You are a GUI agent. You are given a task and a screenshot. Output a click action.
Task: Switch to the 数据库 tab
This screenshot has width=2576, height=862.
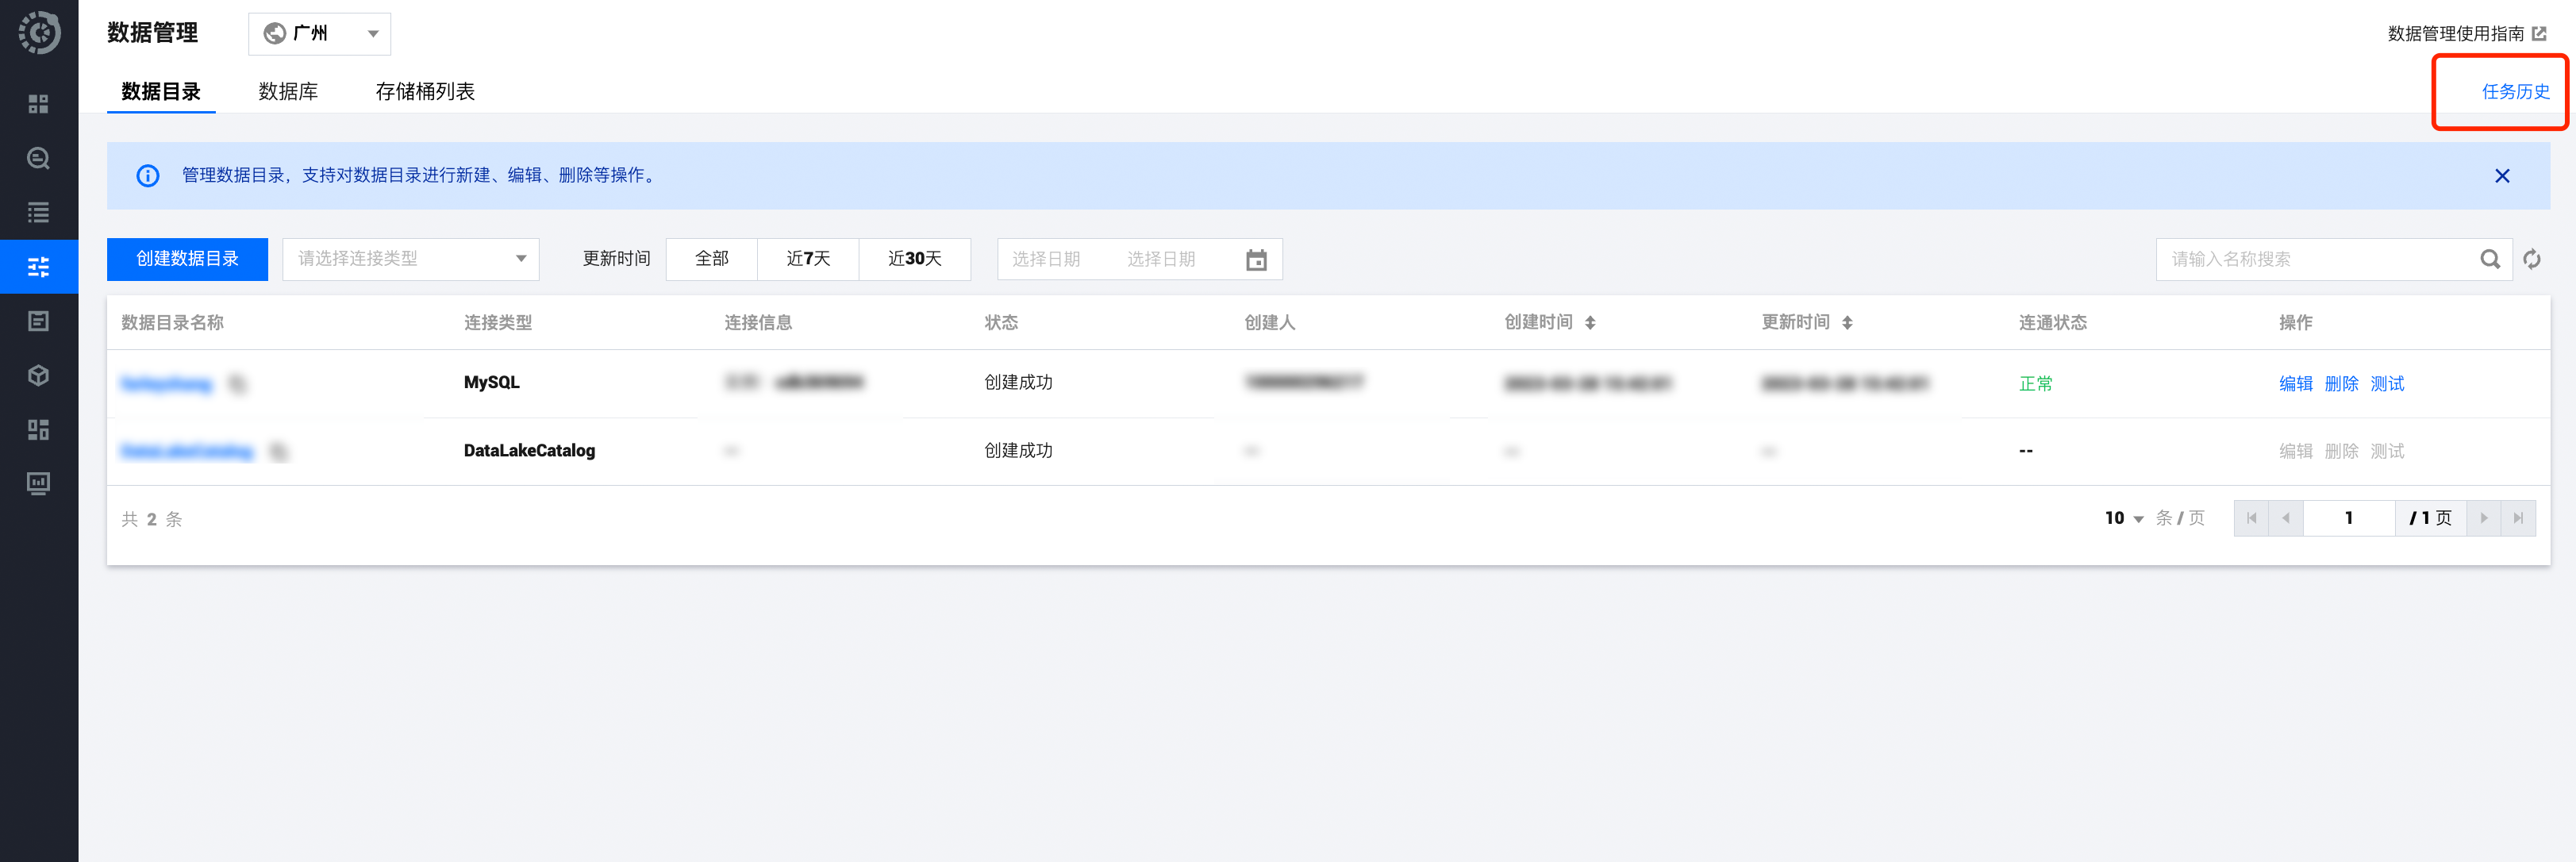tap(288, 92)
